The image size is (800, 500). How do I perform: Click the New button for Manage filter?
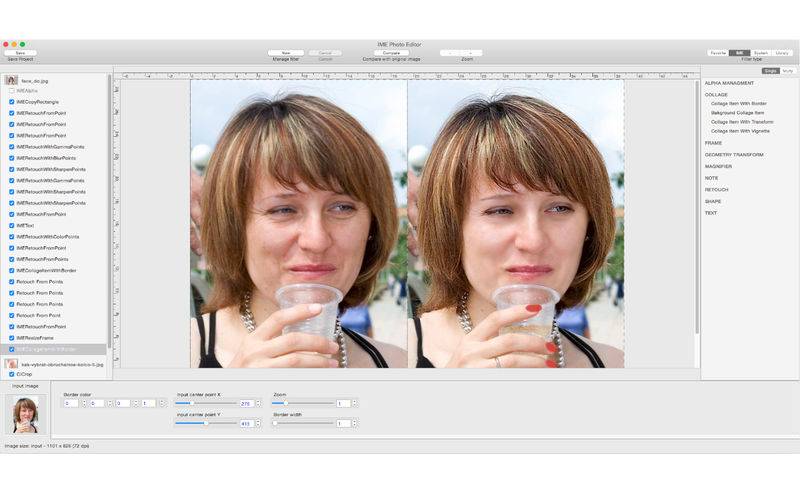[286, 53]
